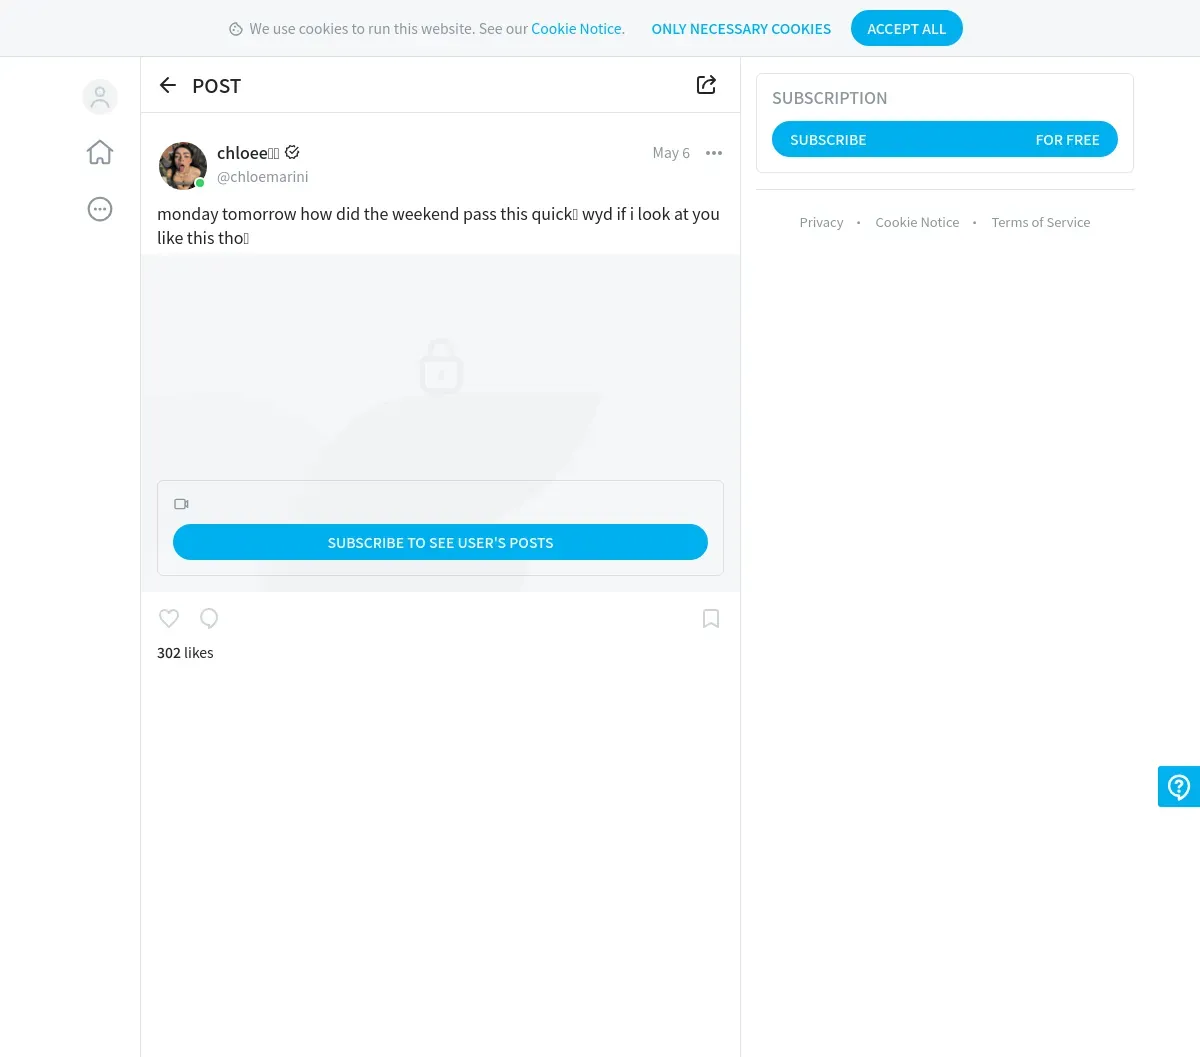Open the help widget question mark
The width and height of the screenshot is (1200, 1057).
point(1179,787)
